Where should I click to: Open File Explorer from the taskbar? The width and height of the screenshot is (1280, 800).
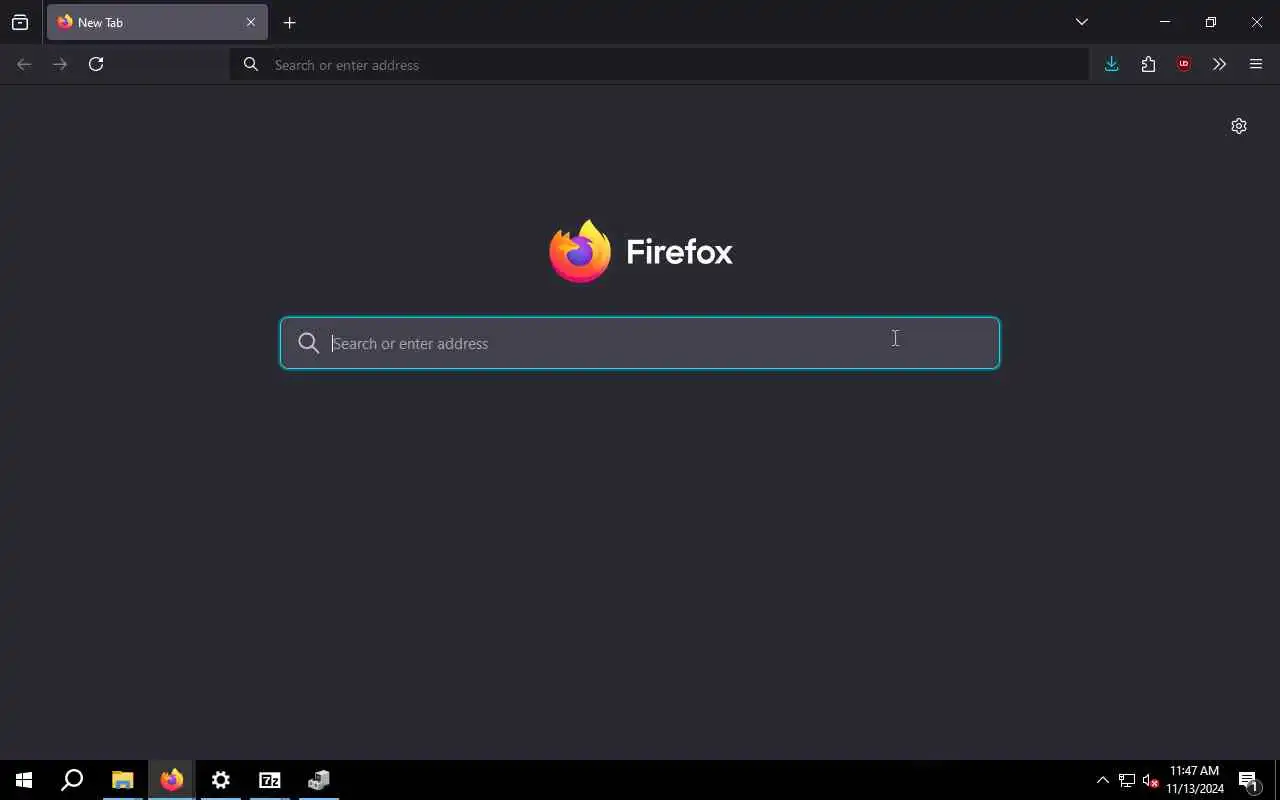pos(122,780)
